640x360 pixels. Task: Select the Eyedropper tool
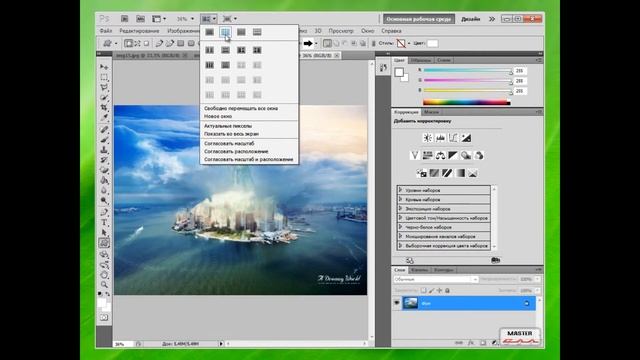coord(104,118)
